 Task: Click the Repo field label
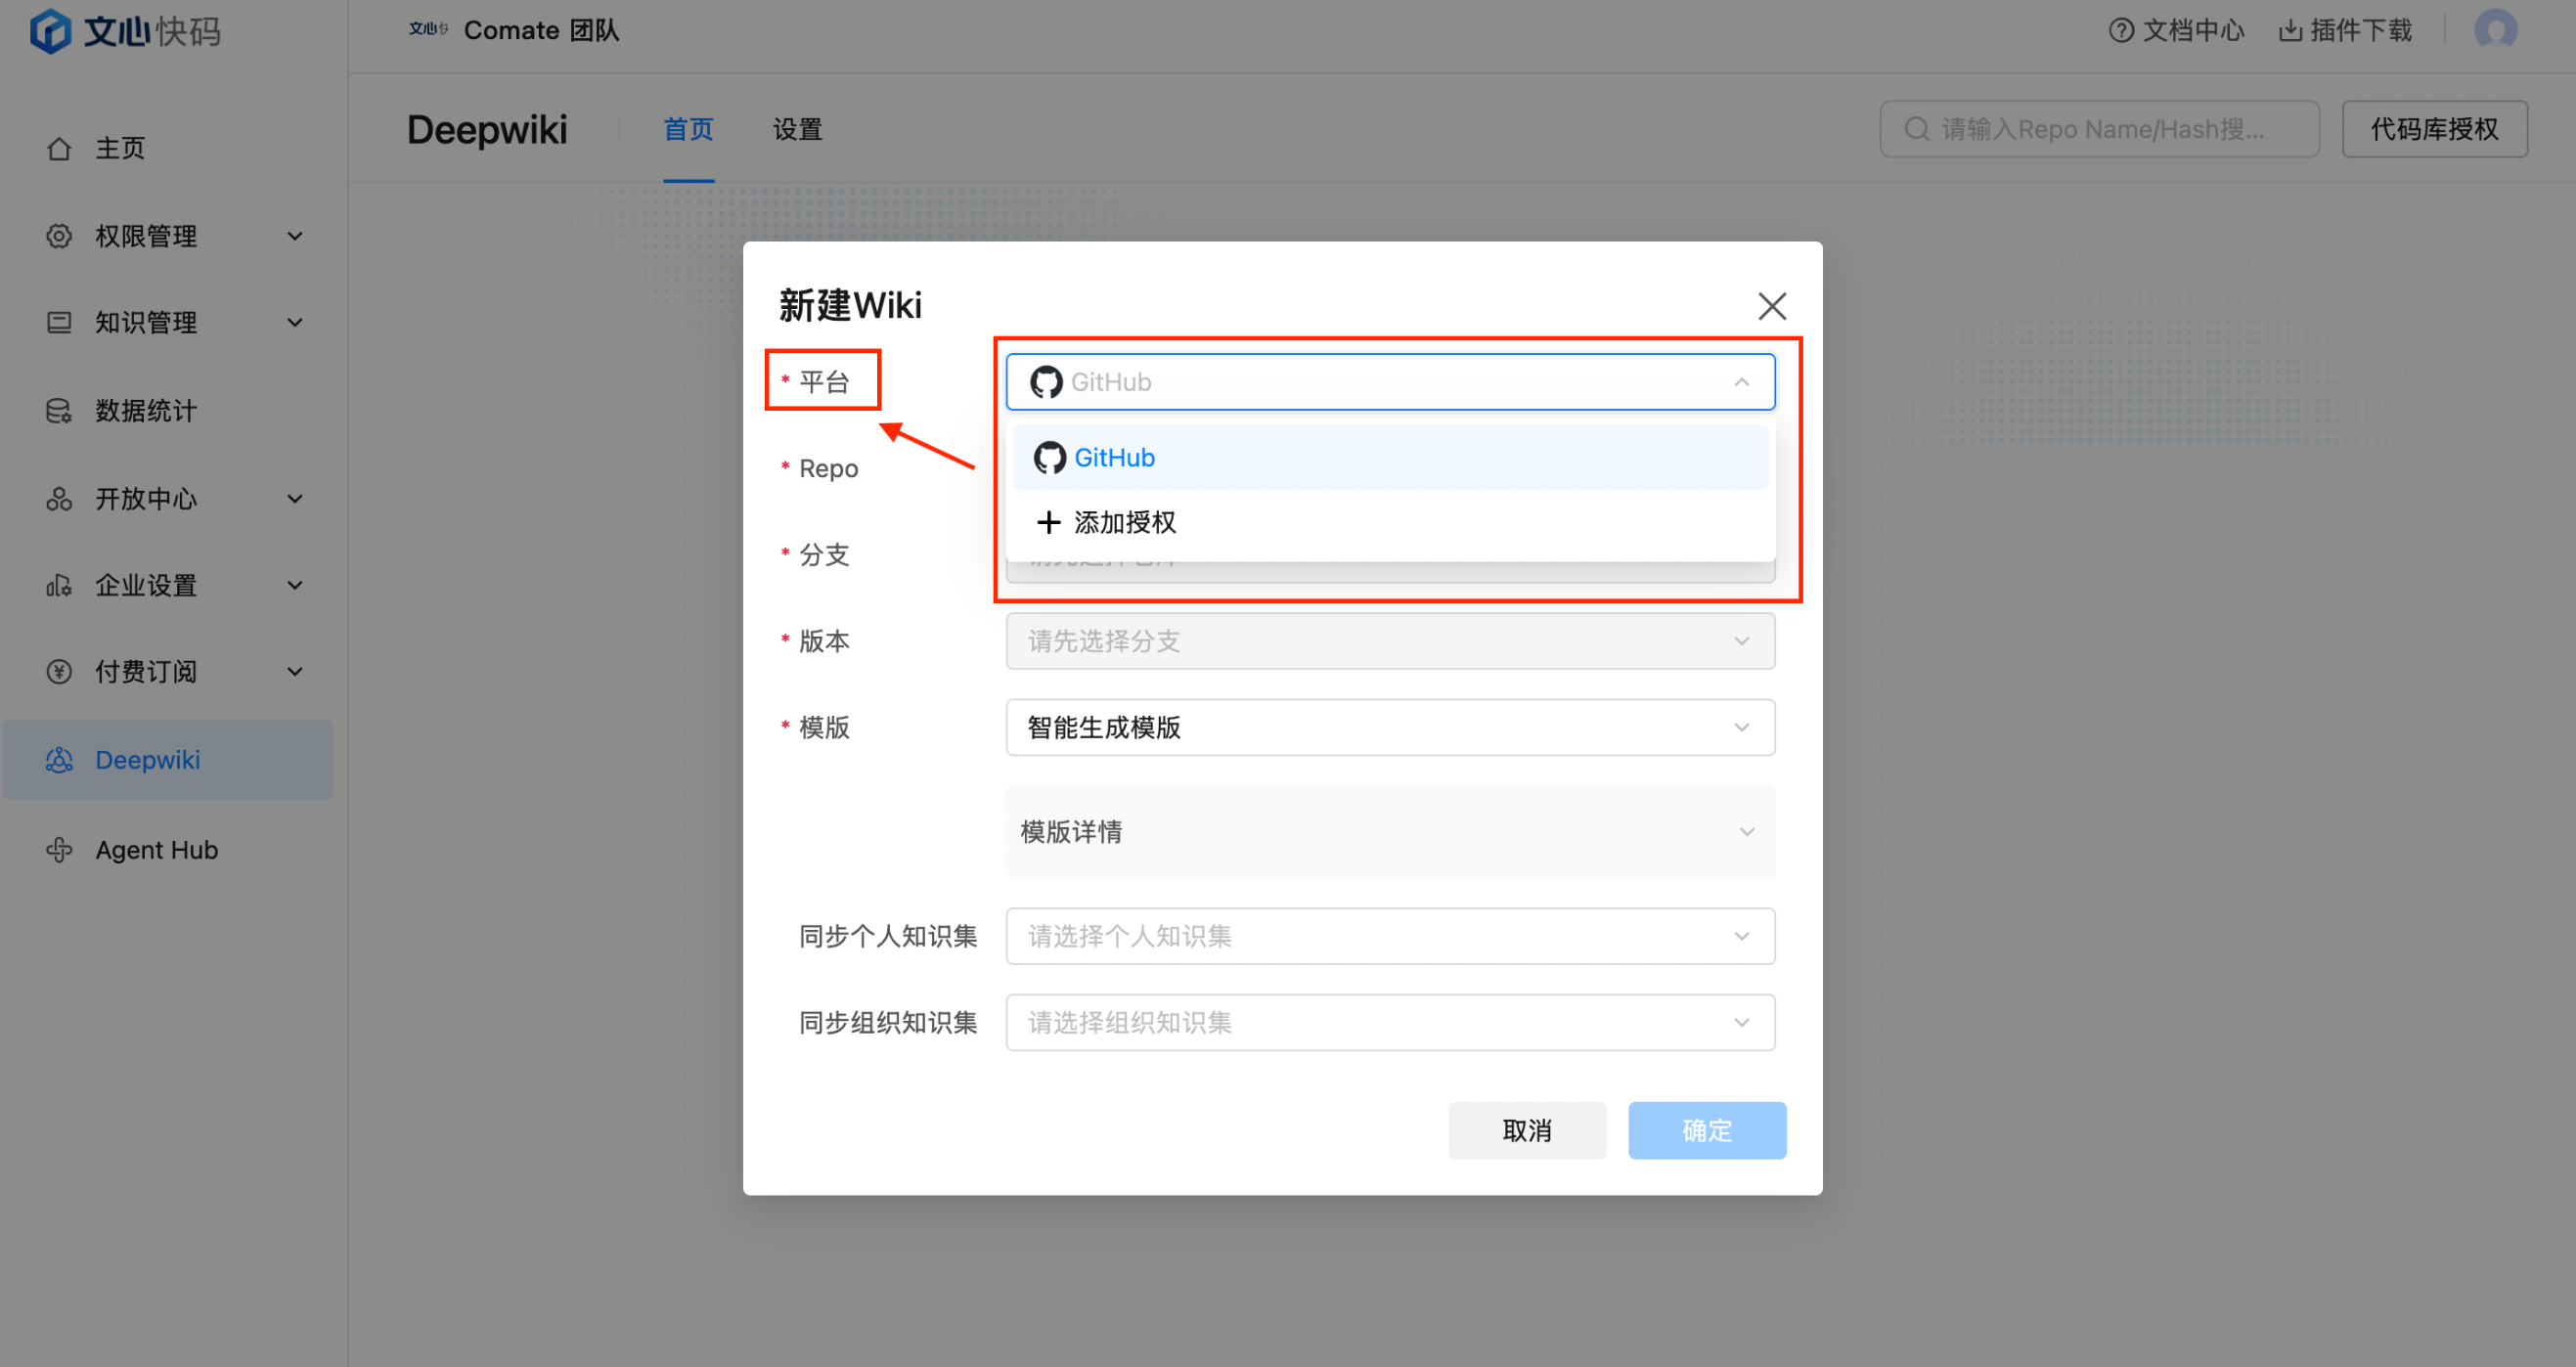pyautogui.click(x=828, y=468)
